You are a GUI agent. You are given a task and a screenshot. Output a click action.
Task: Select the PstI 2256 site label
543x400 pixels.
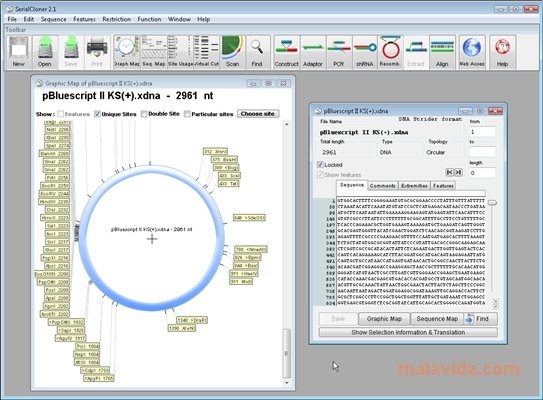tap(57, 177)
